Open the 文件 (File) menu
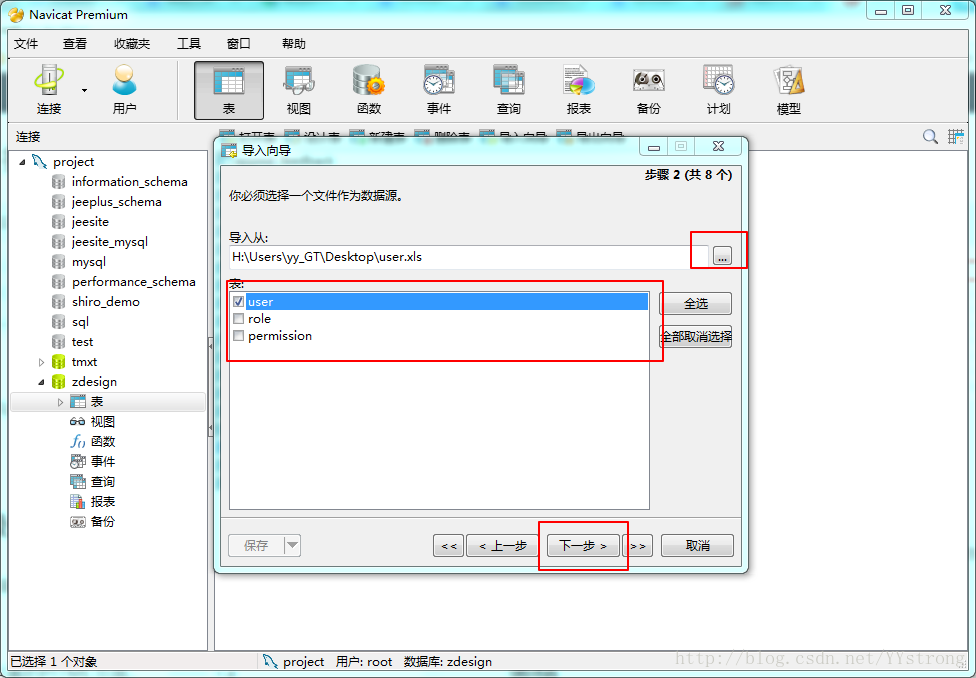 [x=26, y=44]
